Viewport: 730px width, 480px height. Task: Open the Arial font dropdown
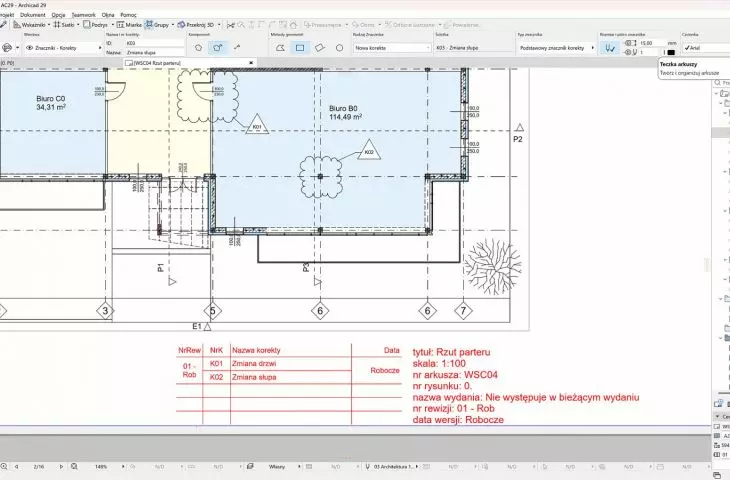(706, 48)
